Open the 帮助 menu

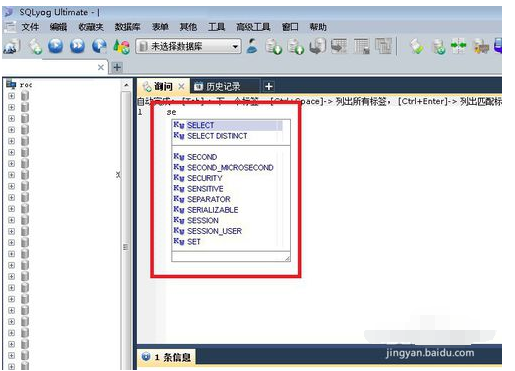(318, 27)
